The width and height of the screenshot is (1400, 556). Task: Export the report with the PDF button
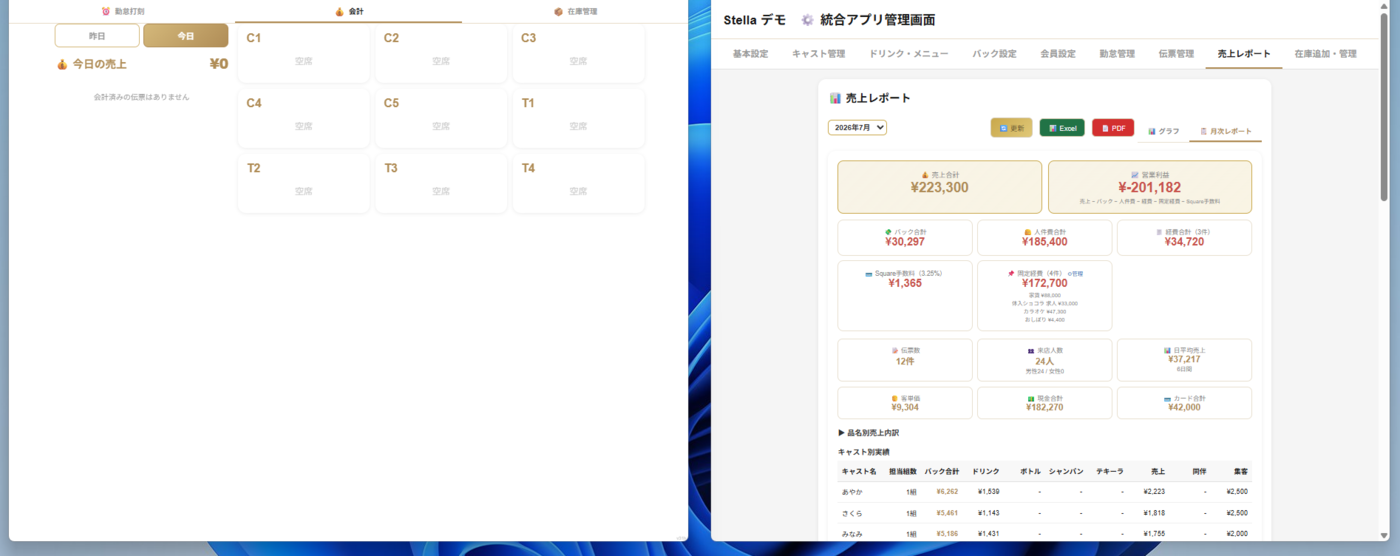point(1113,128)
